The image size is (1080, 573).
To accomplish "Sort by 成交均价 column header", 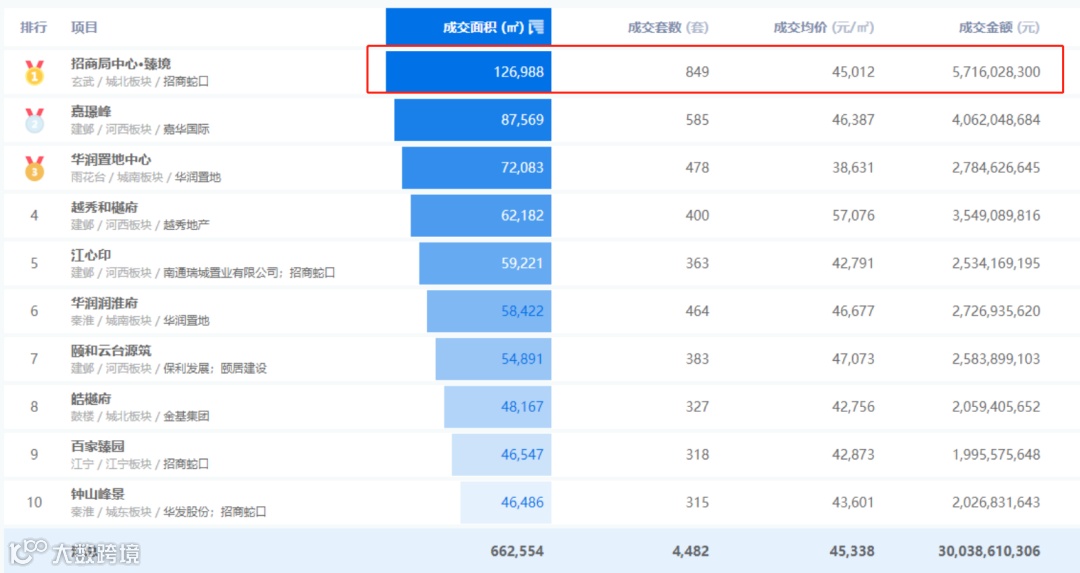I will 824,28.
